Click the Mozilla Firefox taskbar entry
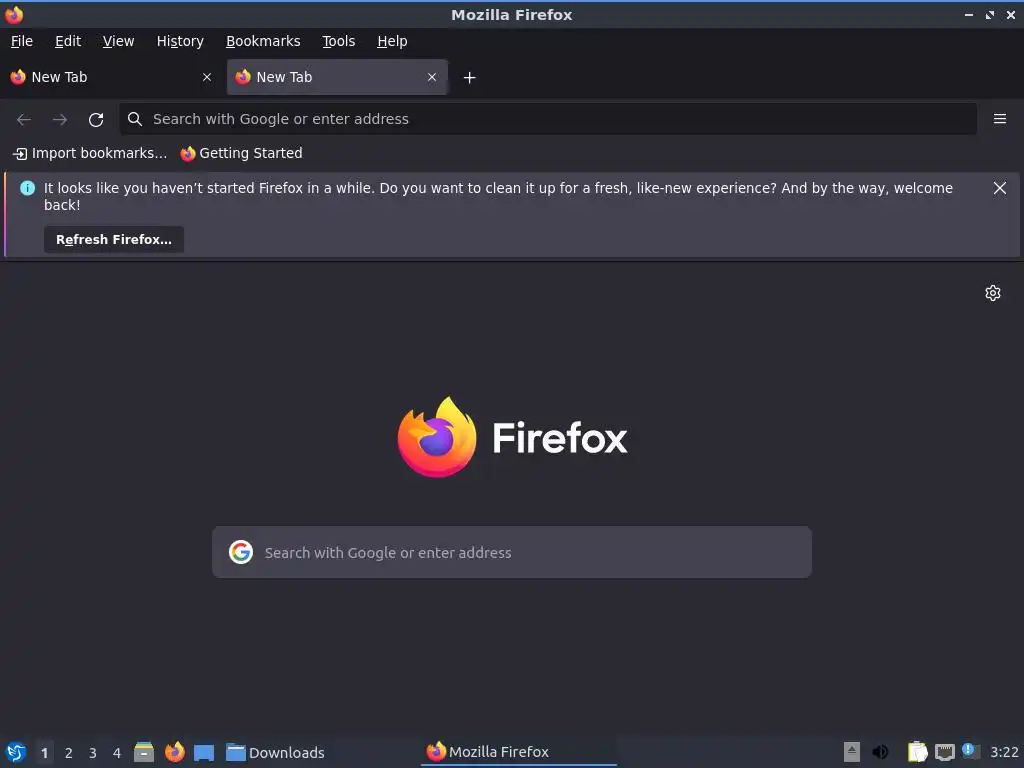Image resolution: width=1024 pixels, height=768 pixels. [519, 752]
